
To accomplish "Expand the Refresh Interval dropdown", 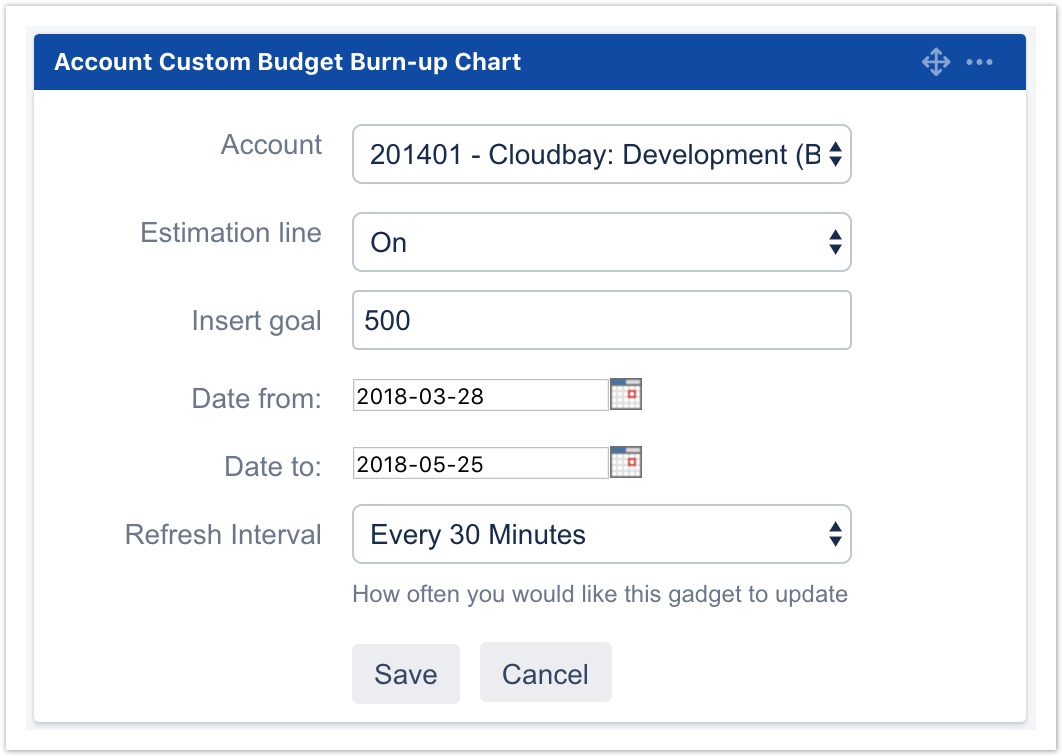I will pos(601,535).
